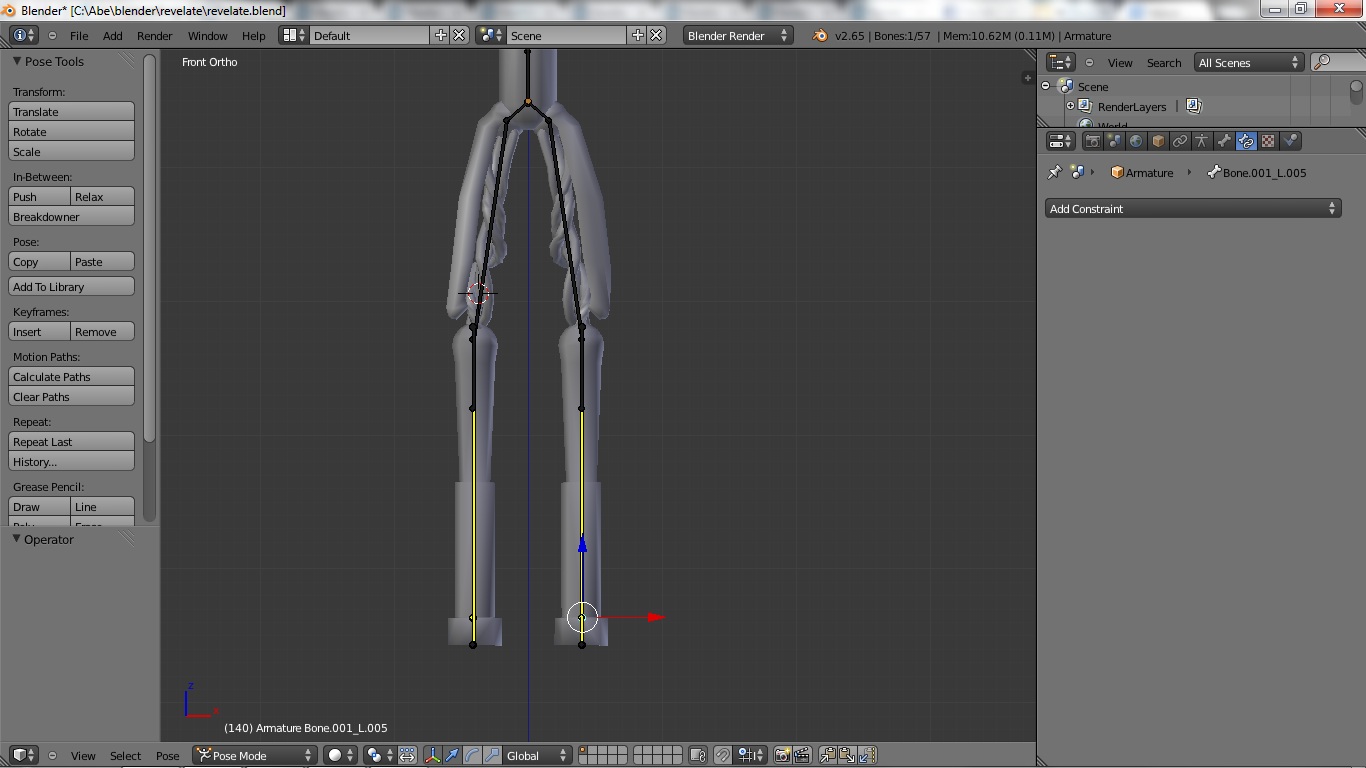
Task: Open the World properties globe tab
Action: click(x=1136, y=141)
